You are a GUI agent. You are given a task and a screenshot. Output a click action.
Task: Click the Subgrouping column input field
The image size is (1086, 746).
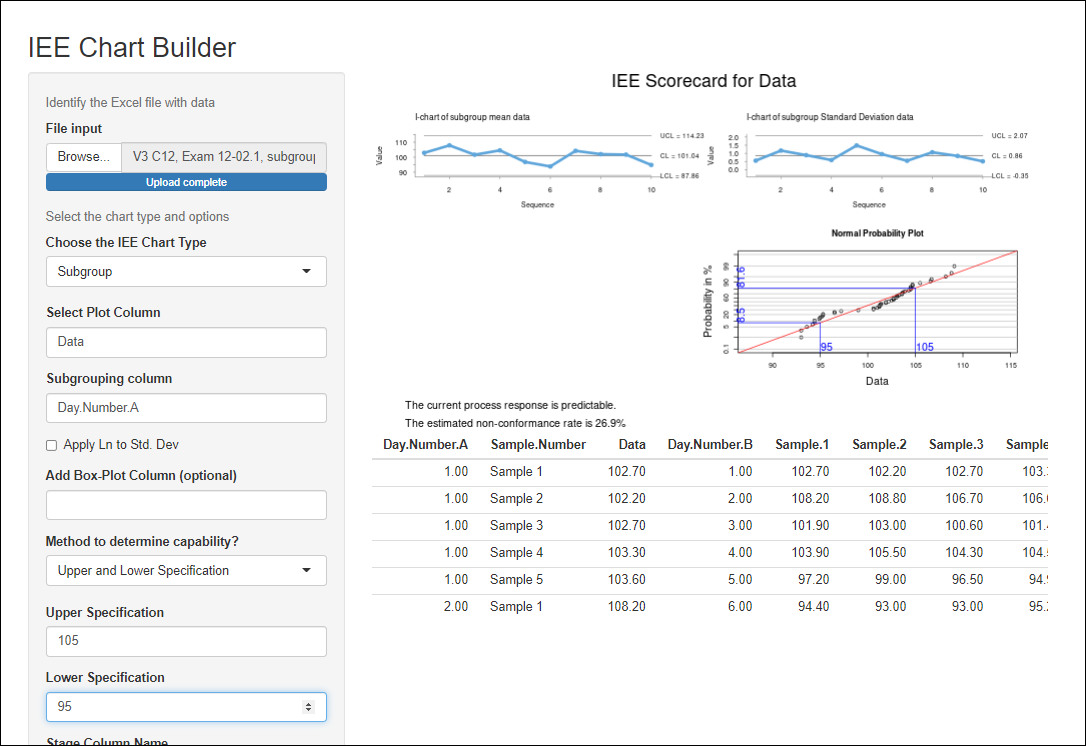click(x=186, y=408)
